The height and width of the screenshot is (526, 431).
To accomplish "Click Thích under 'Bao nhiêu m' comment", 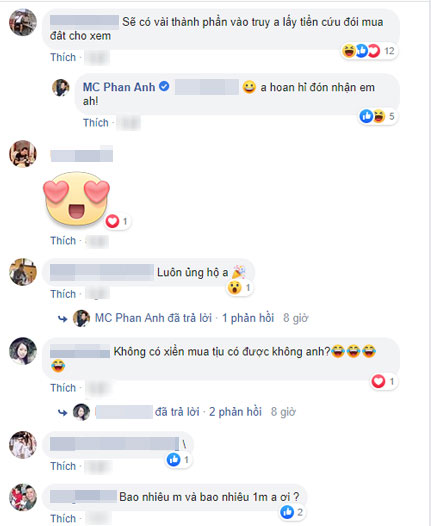I will click(63, 518).
